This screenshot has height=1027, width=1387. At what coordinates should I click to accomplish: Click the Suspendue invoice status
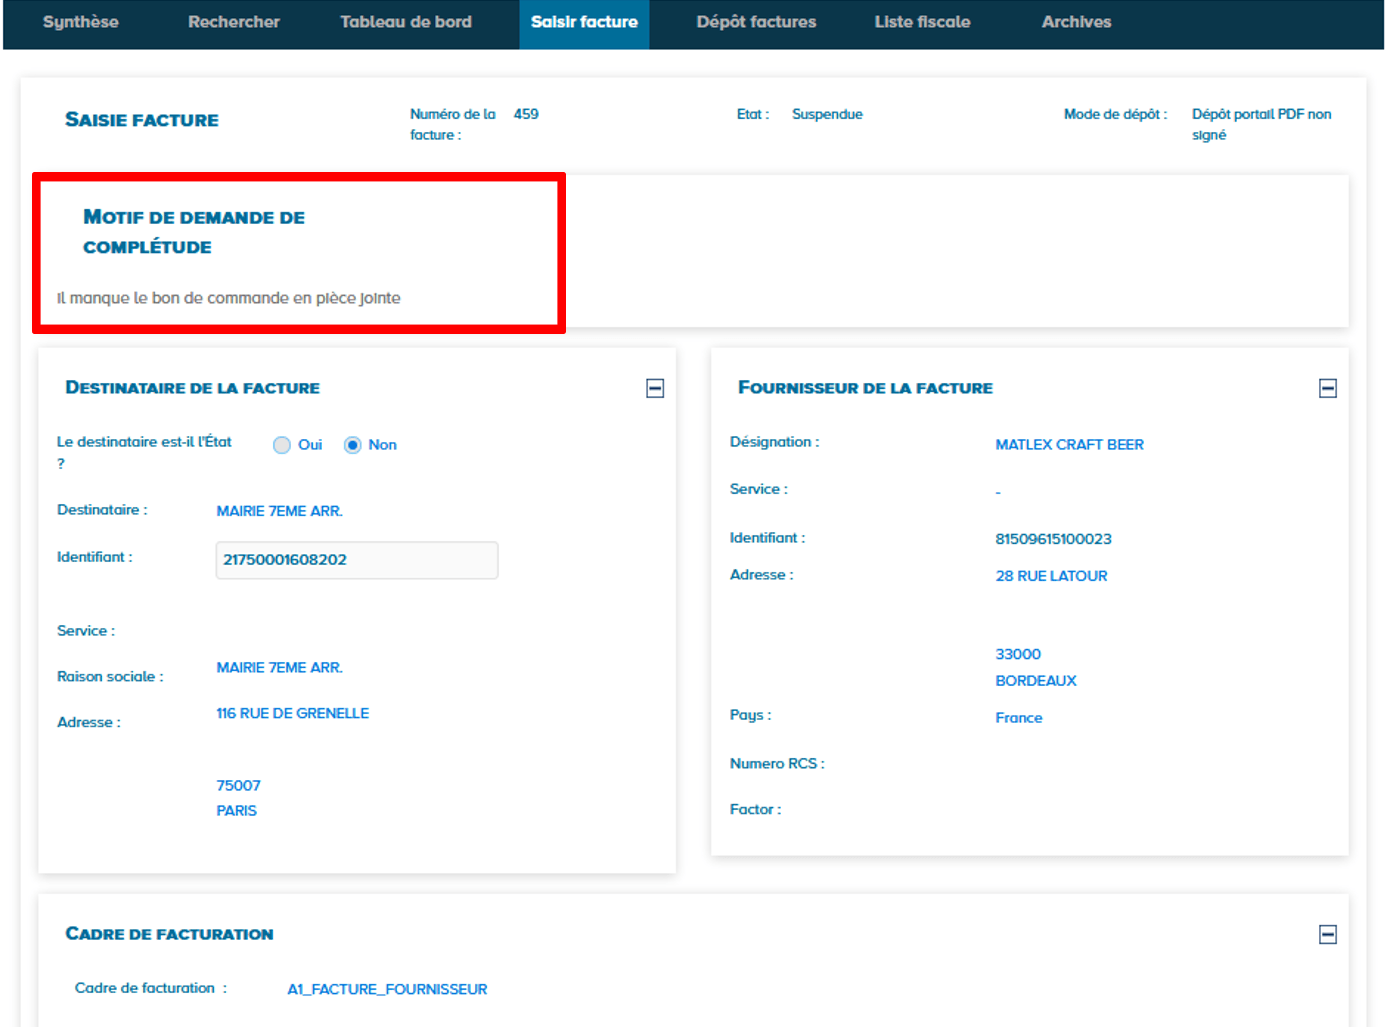(827, 114)
